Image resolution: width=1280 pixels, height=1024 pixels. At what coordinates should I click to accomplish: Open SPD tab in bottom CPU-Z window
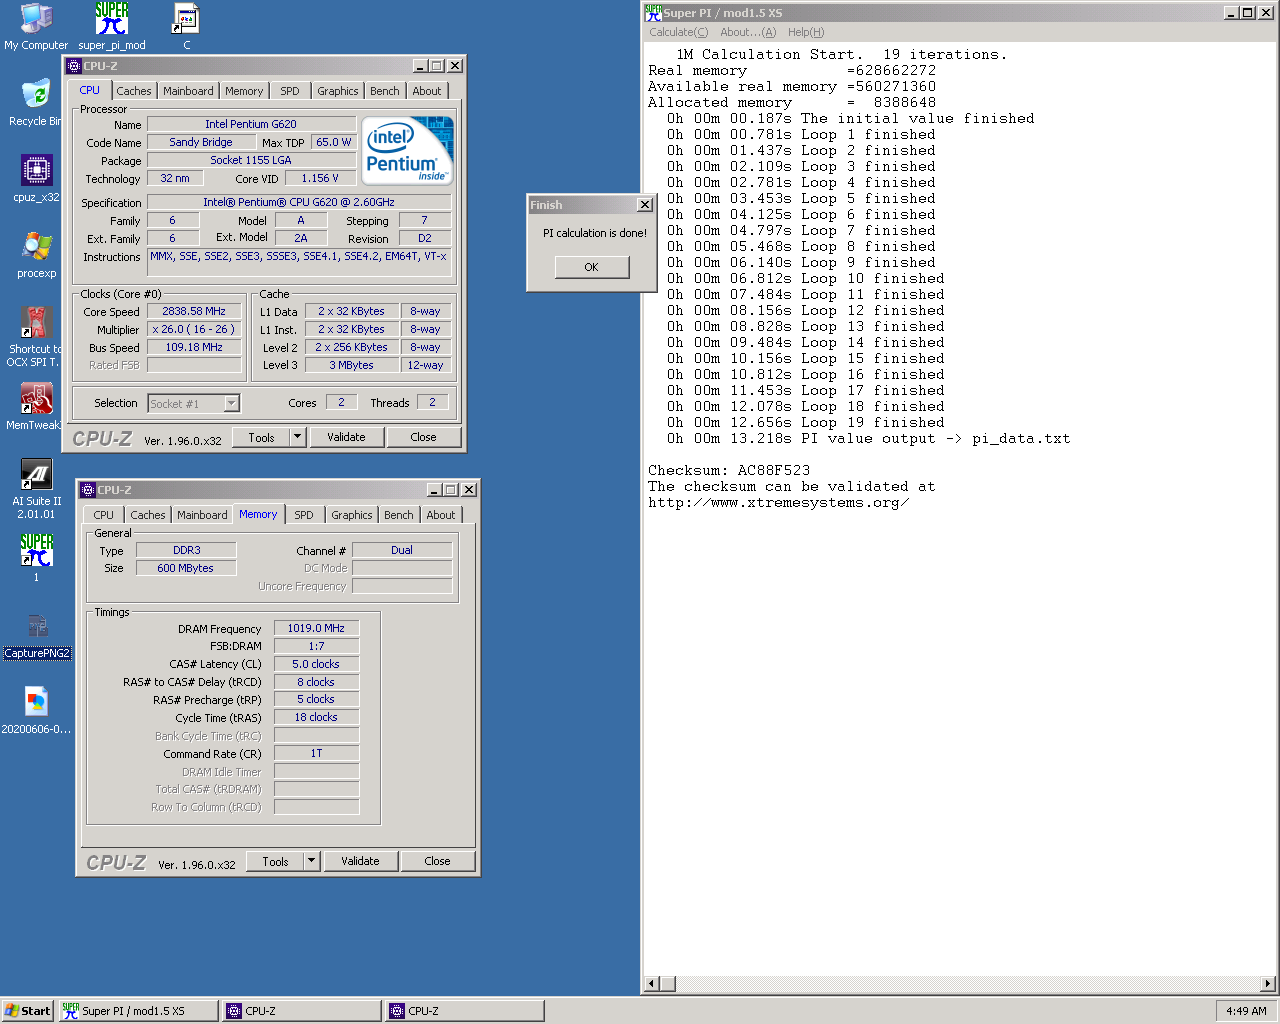click(304, 515)
